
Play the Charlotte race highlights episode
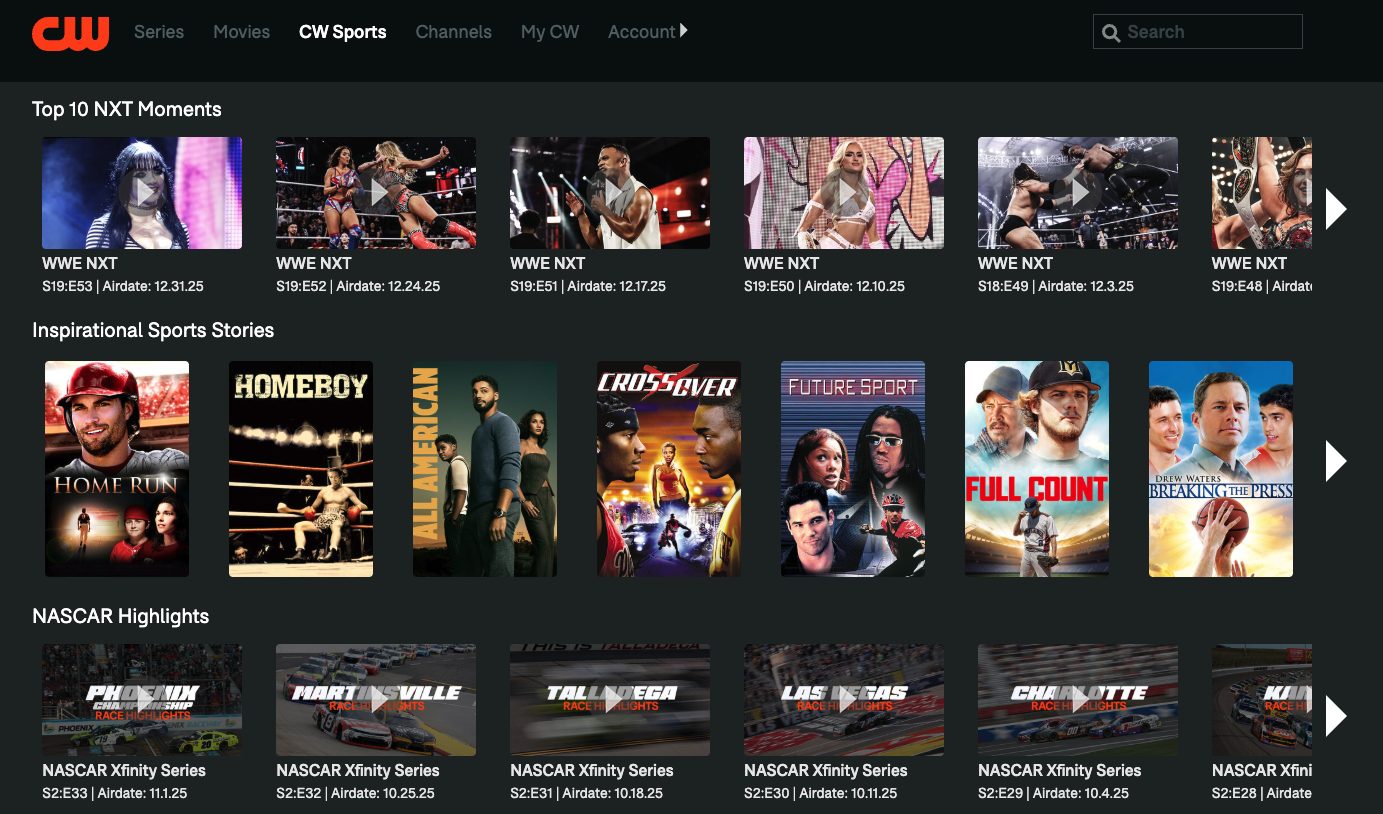pyautogui.click(x=1077, y=700)
